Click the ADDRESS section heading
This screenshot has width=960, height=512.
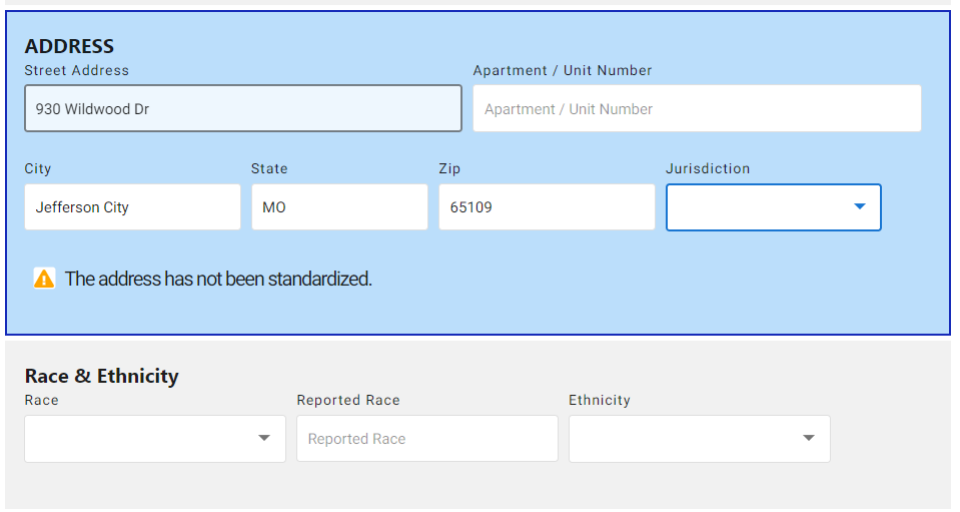pyautogui.click(x=69, y=46)
